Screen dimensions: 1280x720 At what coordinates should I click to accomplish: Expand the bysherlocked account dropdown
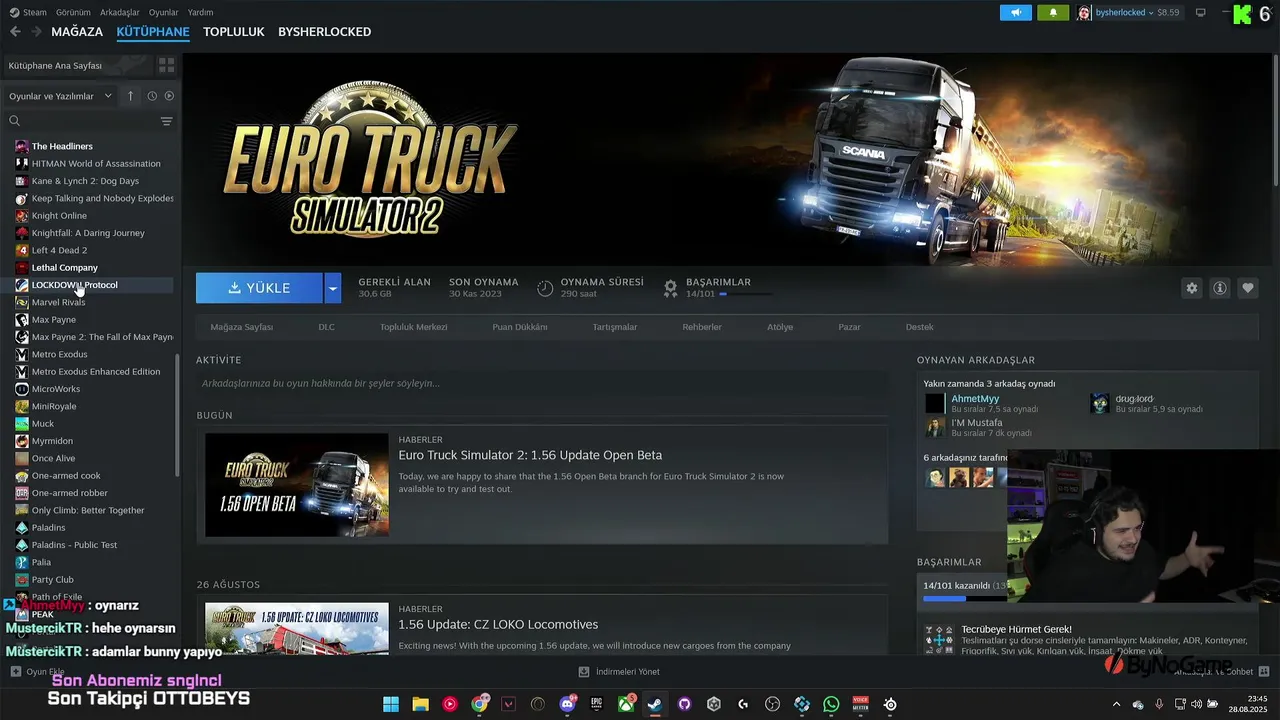[1129, 12]
